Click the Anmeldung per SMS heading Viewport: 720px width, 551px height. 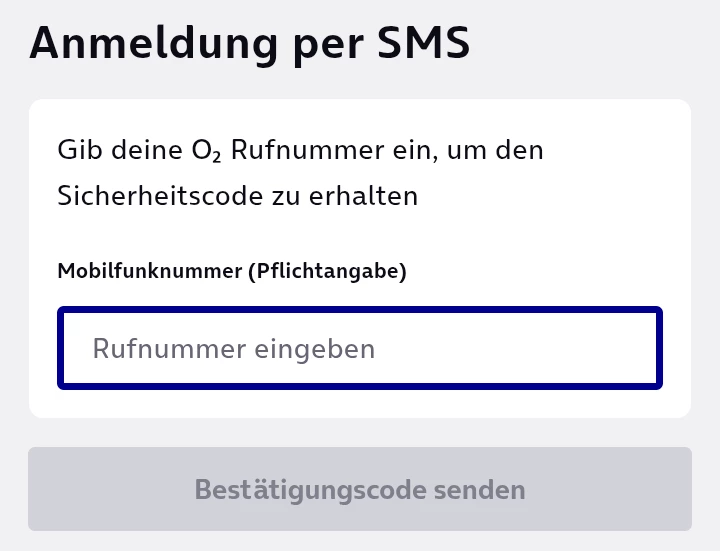(249, 44)
